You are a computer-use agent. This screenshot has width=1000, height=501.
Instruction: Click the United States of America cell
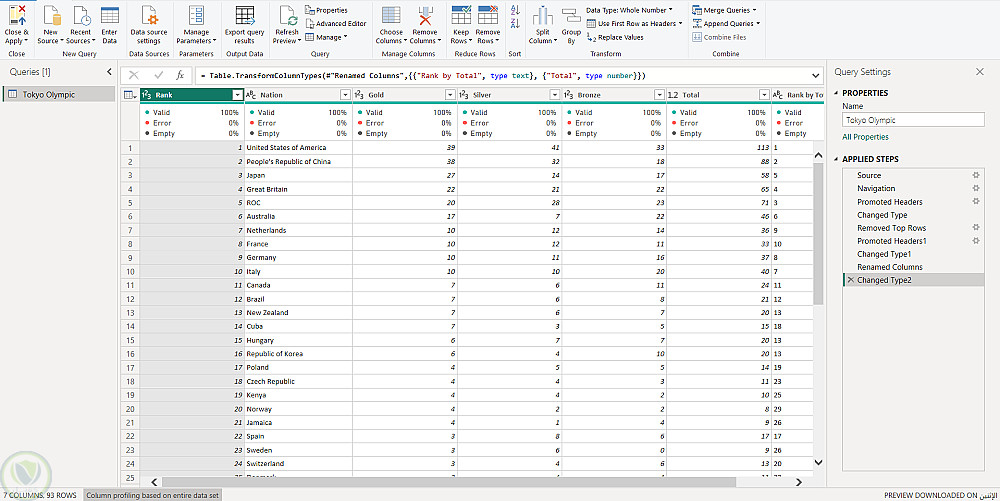pyautogui.click(x=298, y=147)
